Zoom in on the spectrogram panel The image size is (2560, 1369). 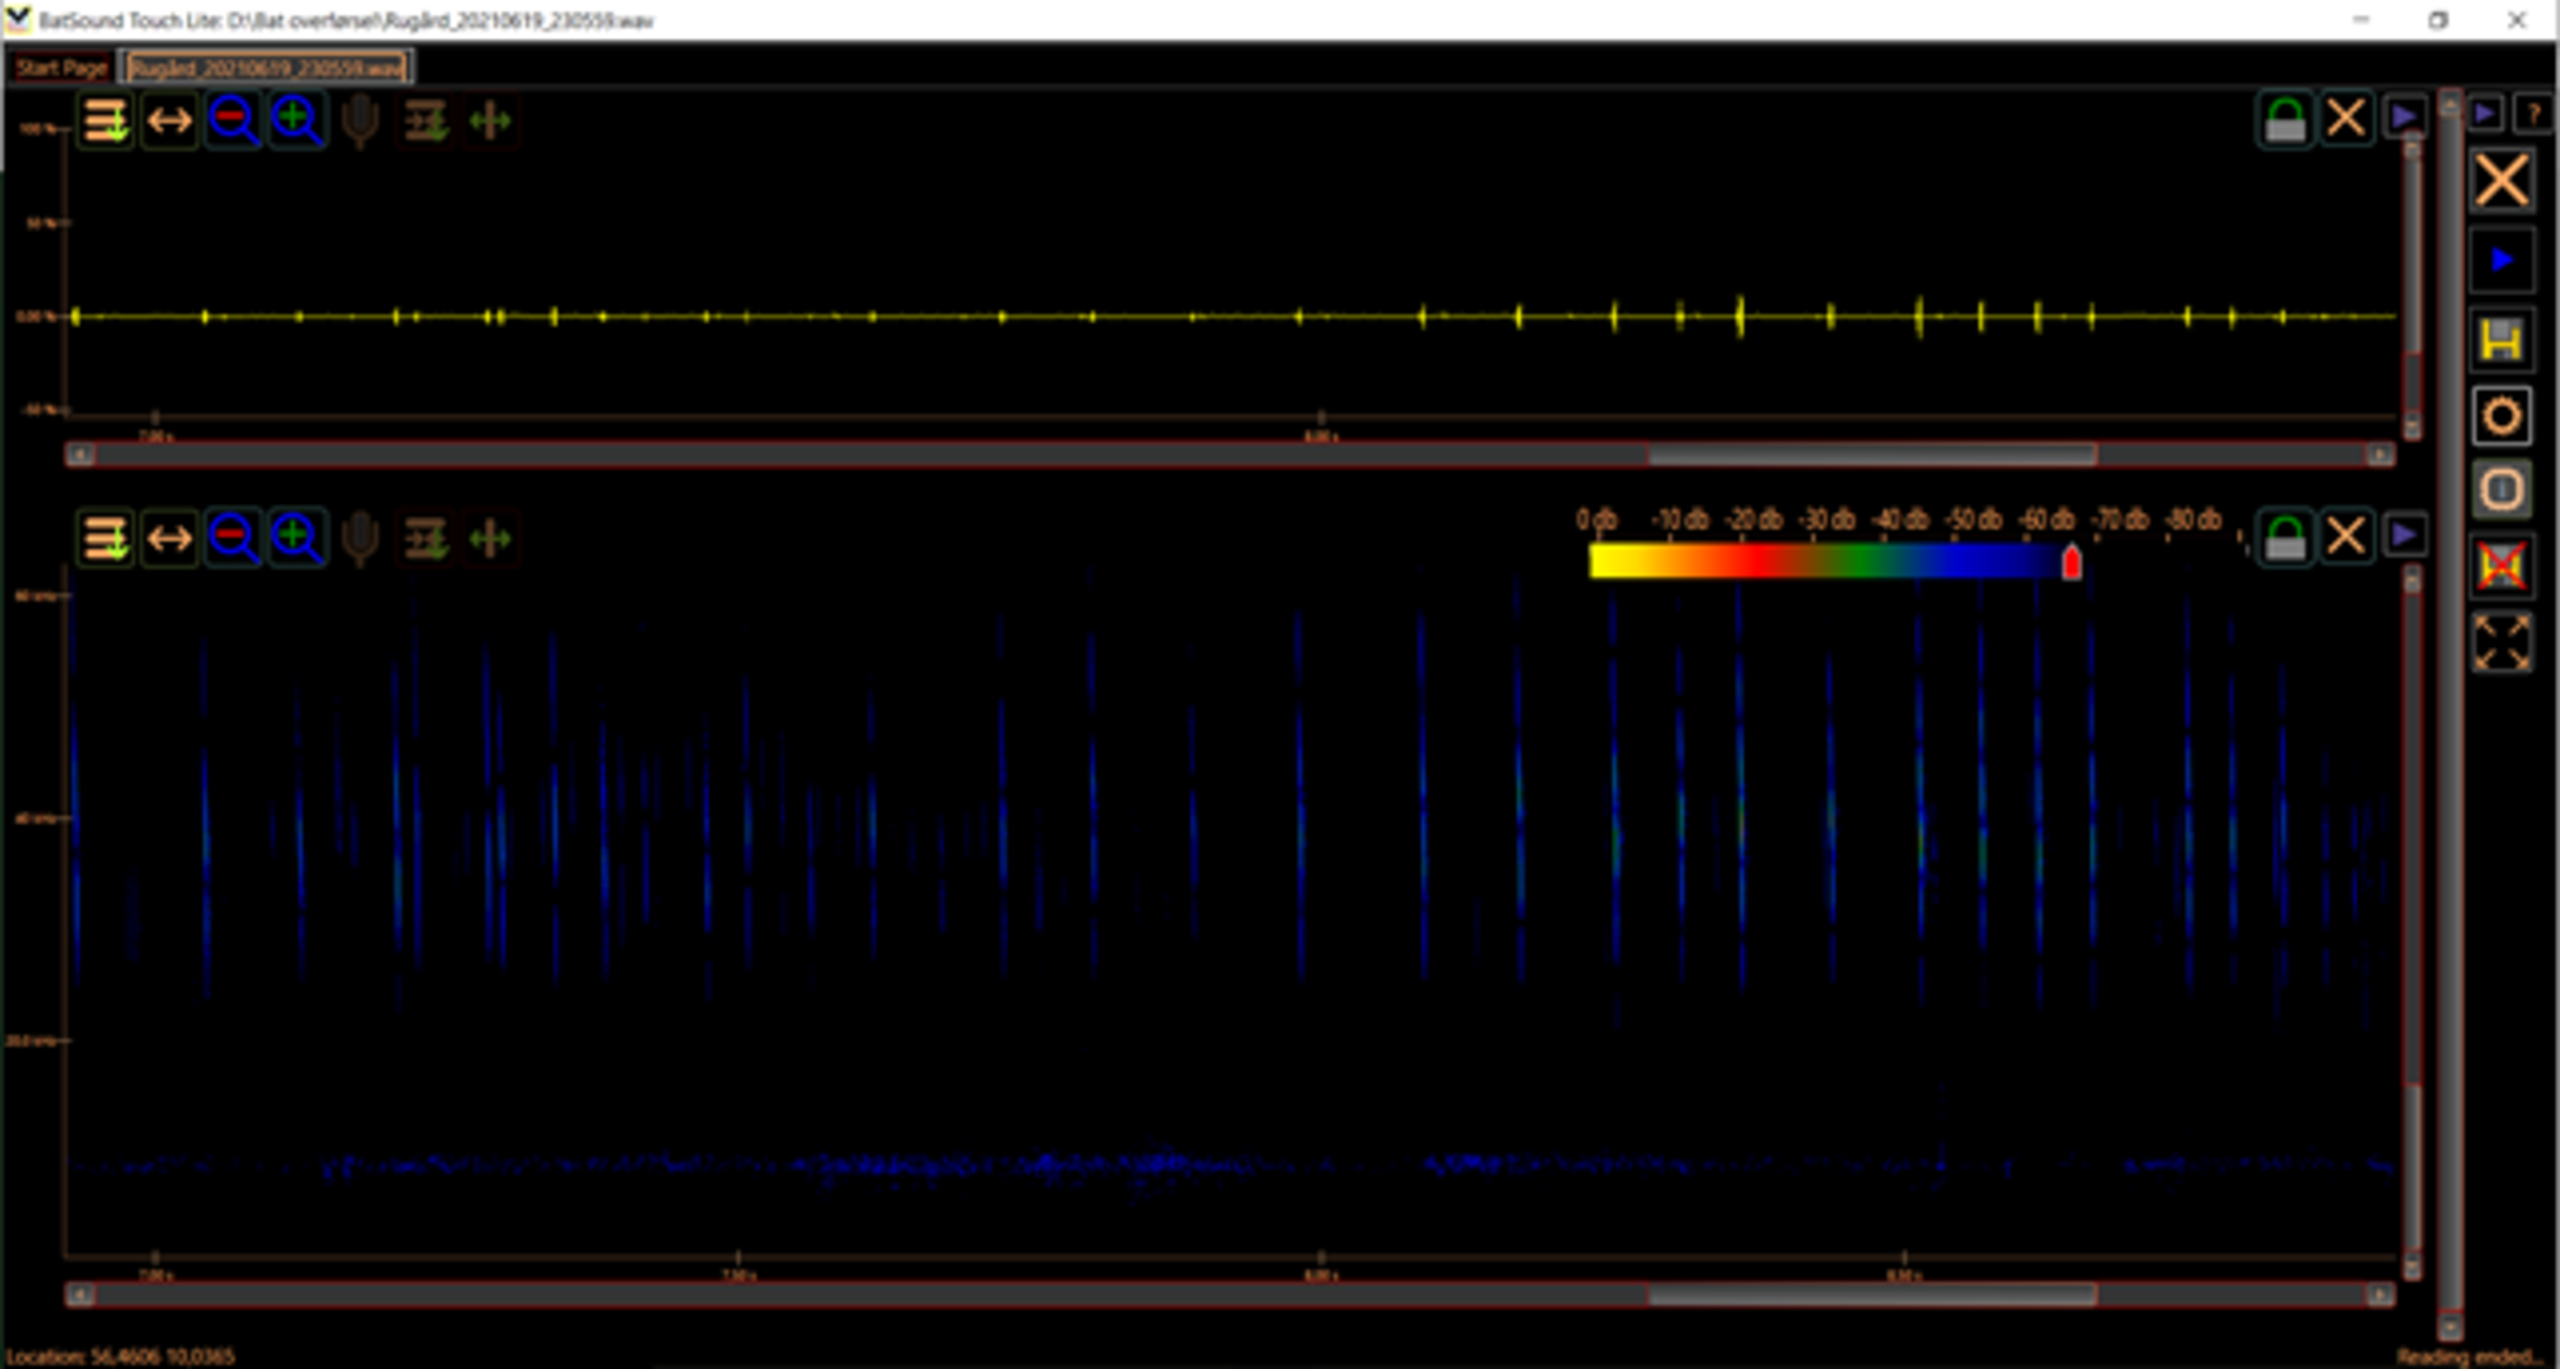[x=297, y=538]
